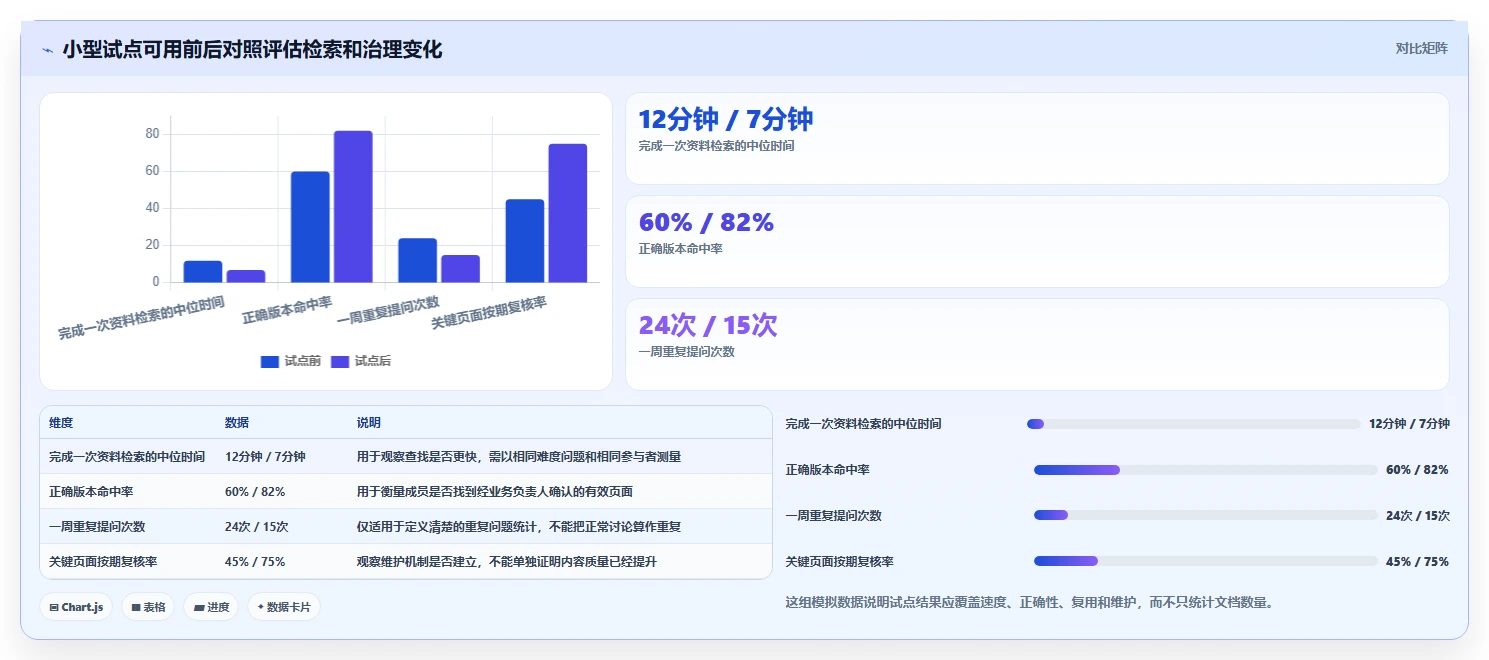This screenshot has height=660, width=1489.
Task: Click the table cell 60% / 82%
Action: [255, 492]
